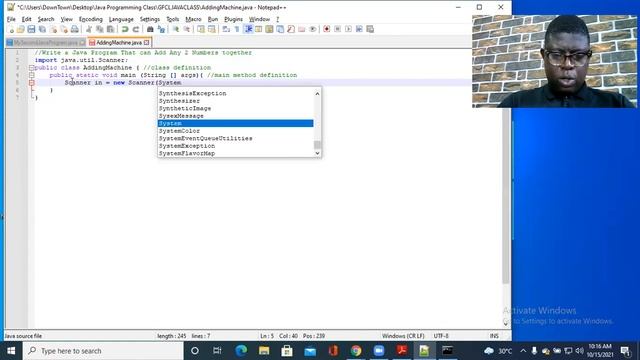
Task: Run macro multiple times icon
Action: click(x=359, y=29)
